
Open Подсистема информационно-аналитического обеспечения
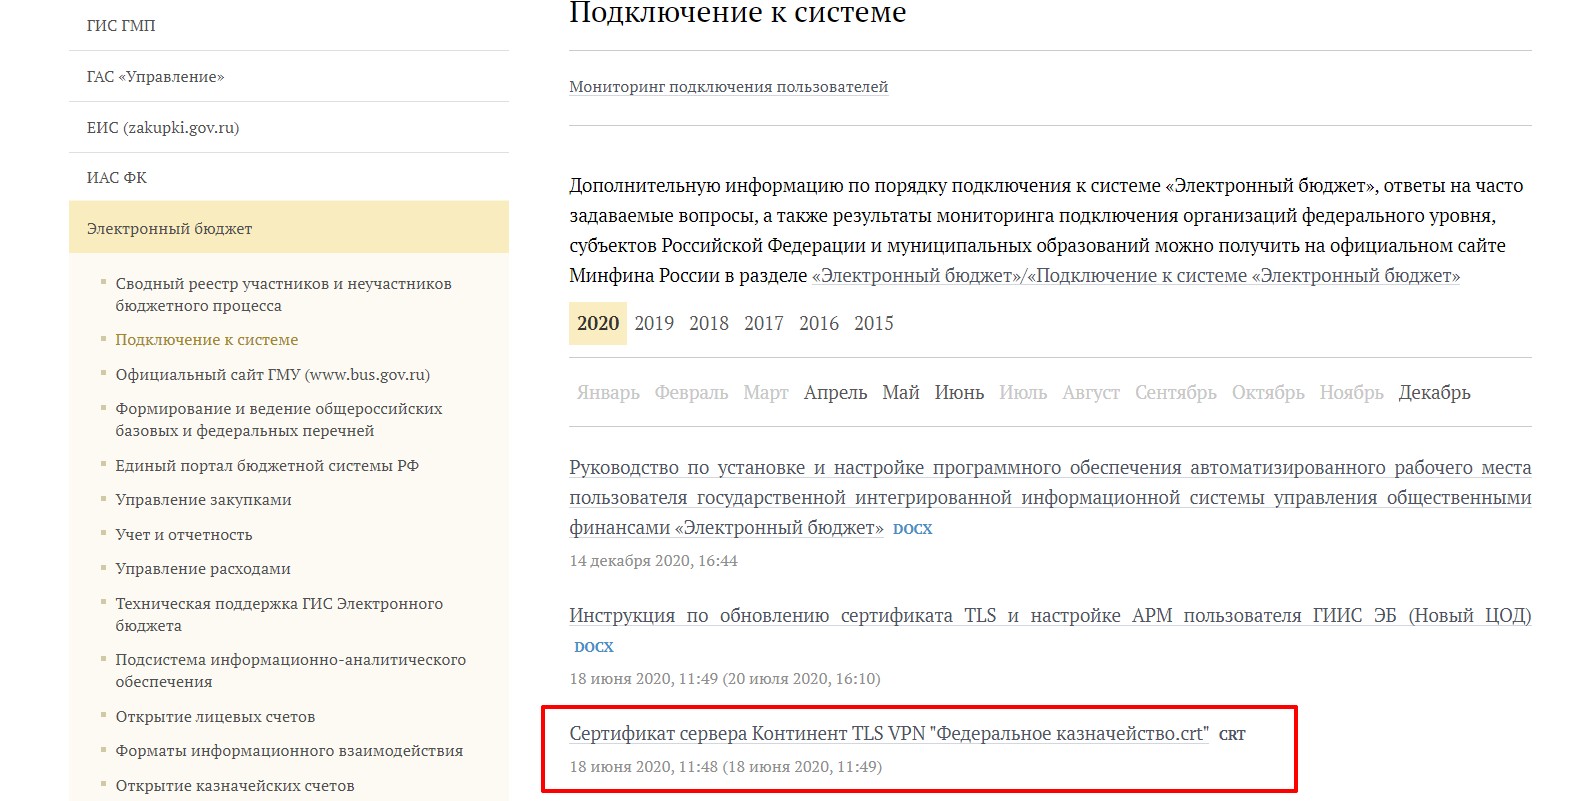coord(290,670)
